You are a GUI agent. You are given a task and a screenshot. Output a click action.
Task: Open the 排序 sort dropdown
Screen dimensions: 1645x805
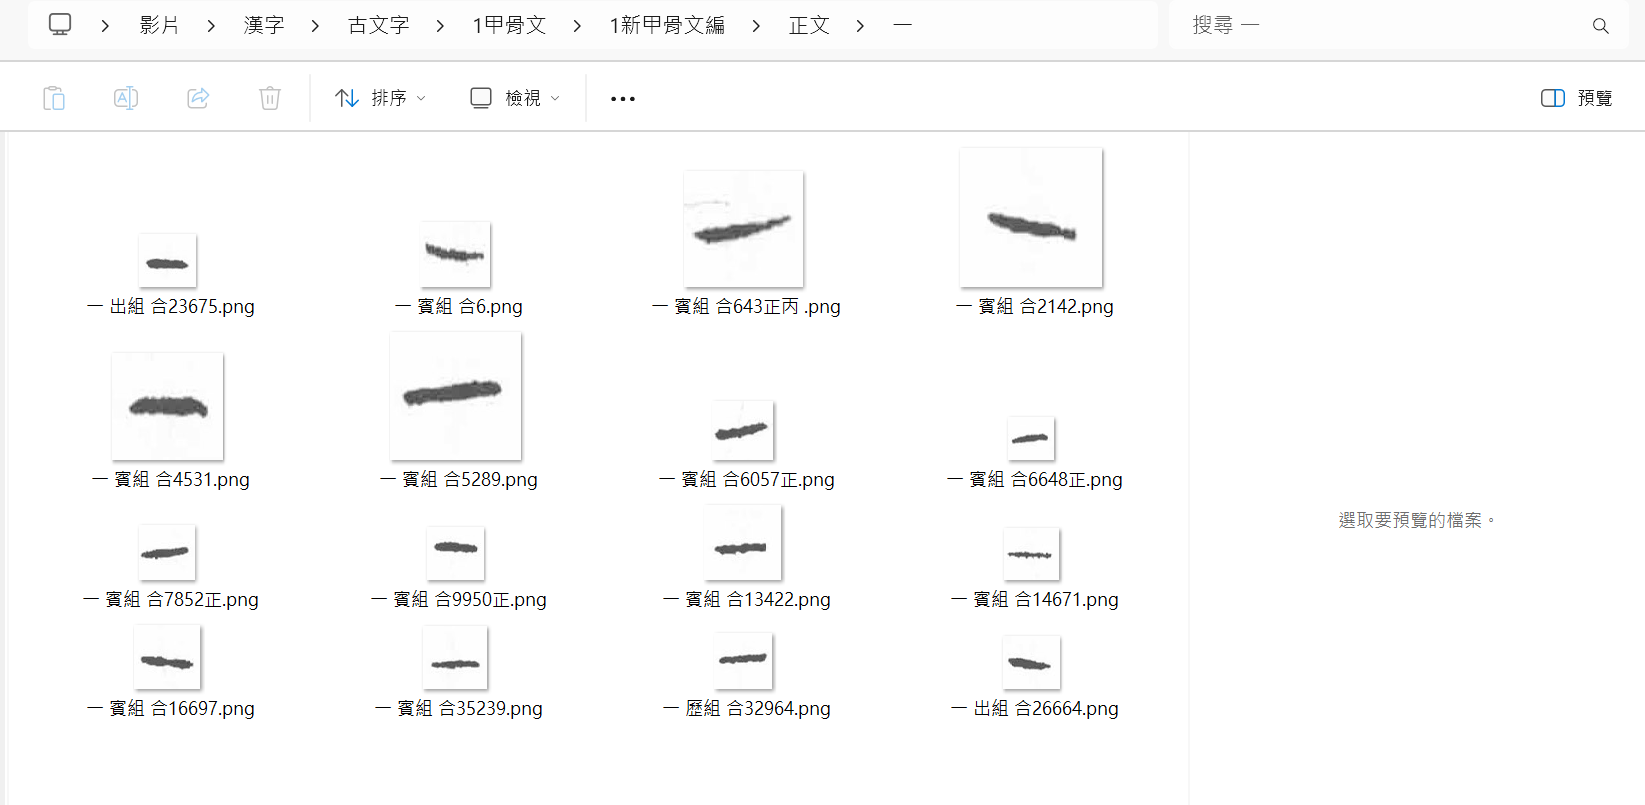coord(380,98)
